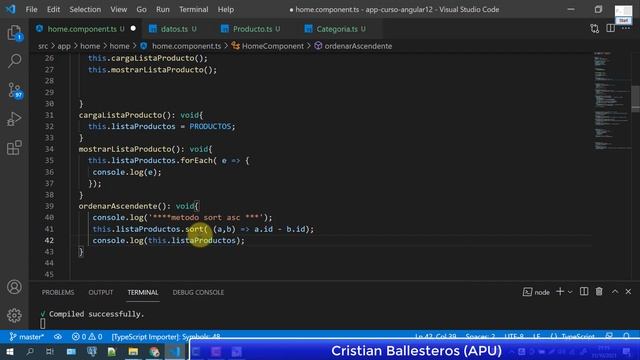Show the OUTPUT panel tab

point(101,292)
